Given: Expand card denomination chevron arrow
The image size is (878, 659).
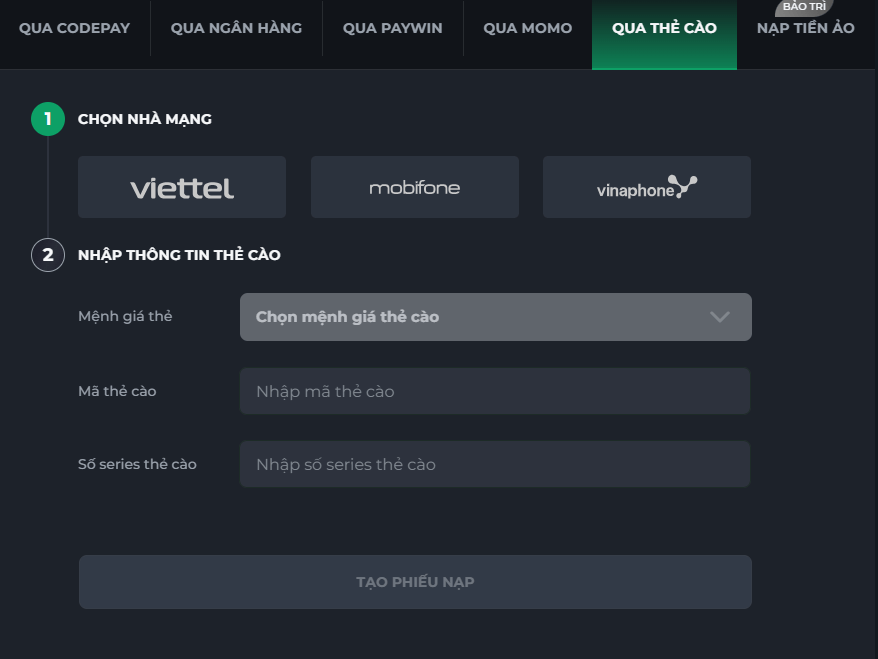Looking at the screenshot, I should tap(720, 317).
